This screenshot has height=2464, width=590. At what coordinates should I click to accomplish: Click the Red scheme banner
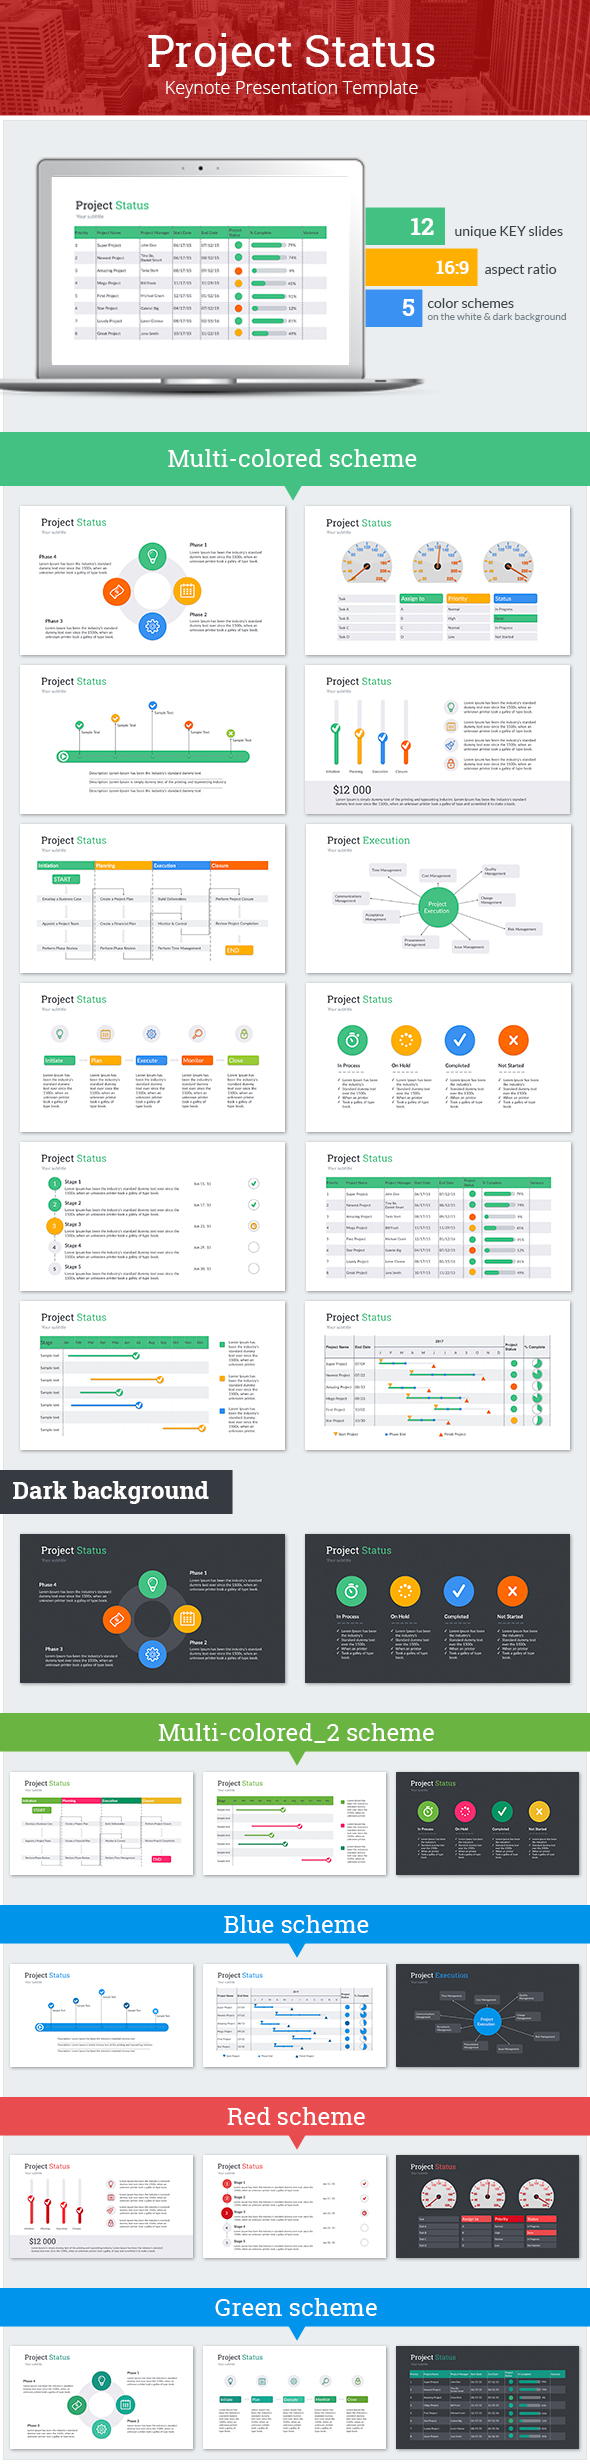coord(295,2117)
